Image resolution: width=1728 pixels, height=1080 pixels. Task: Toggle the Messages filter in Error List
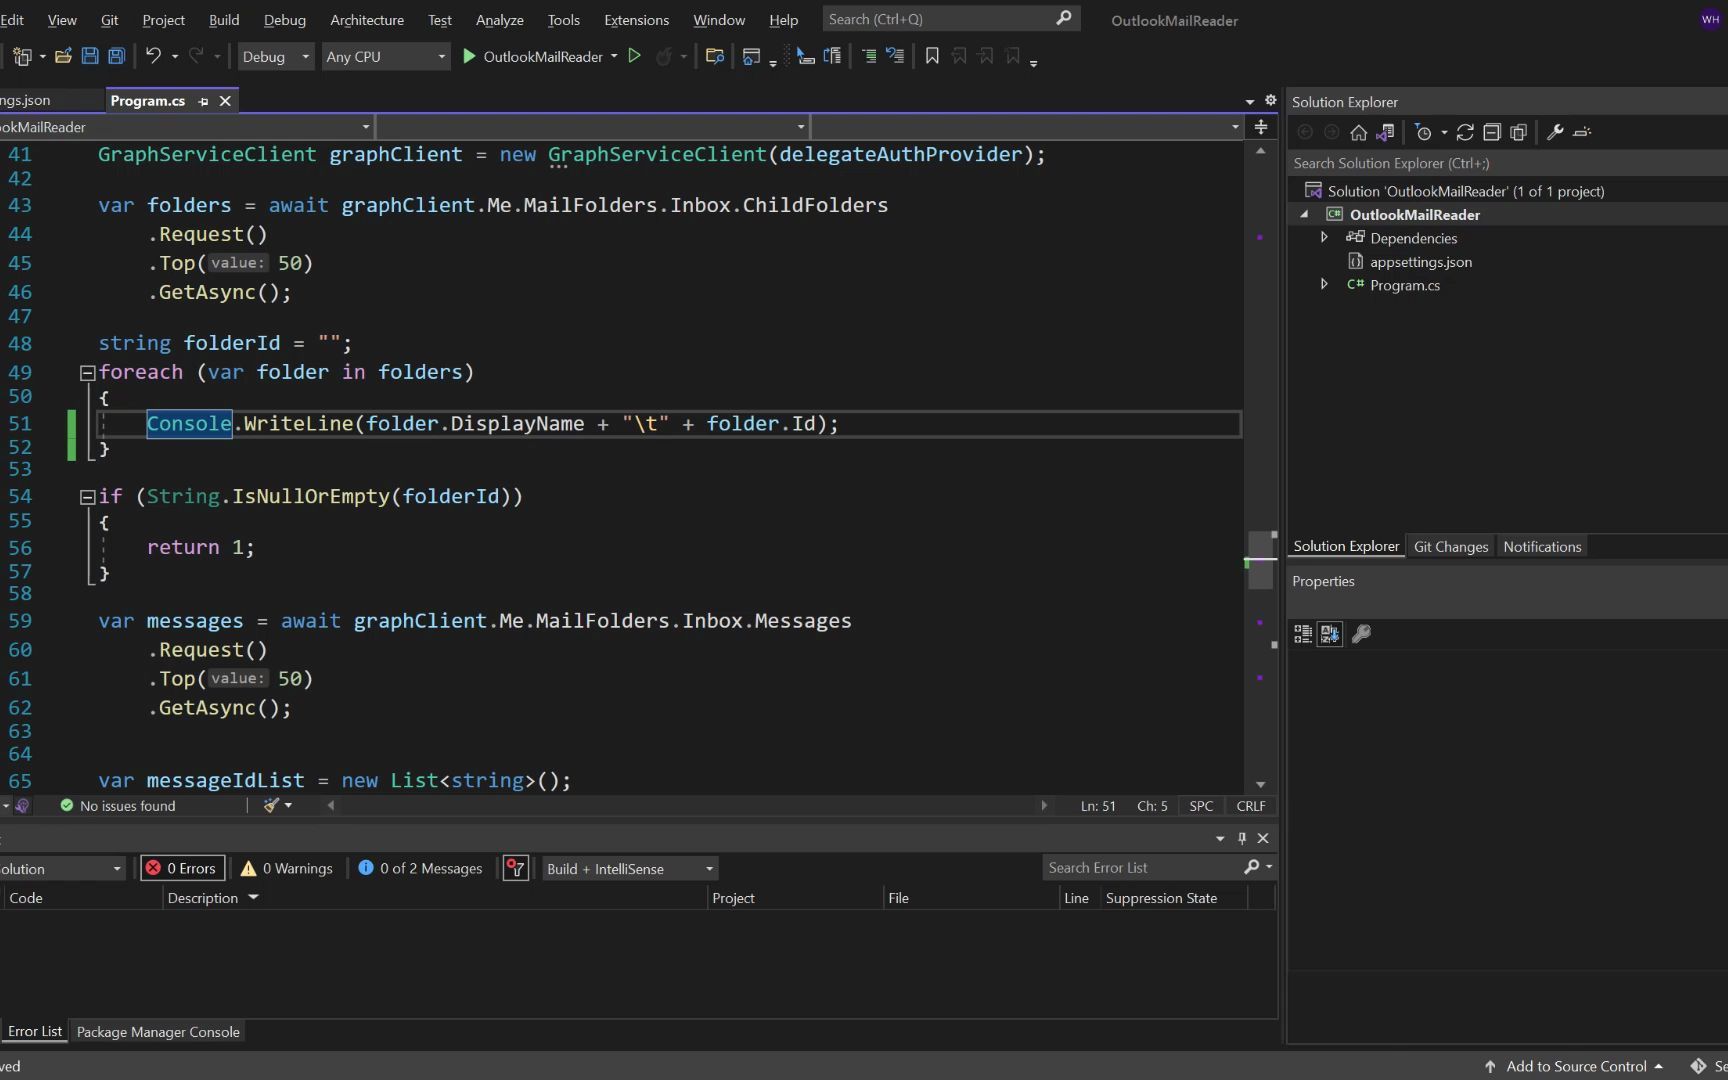(x=419, y=868)
